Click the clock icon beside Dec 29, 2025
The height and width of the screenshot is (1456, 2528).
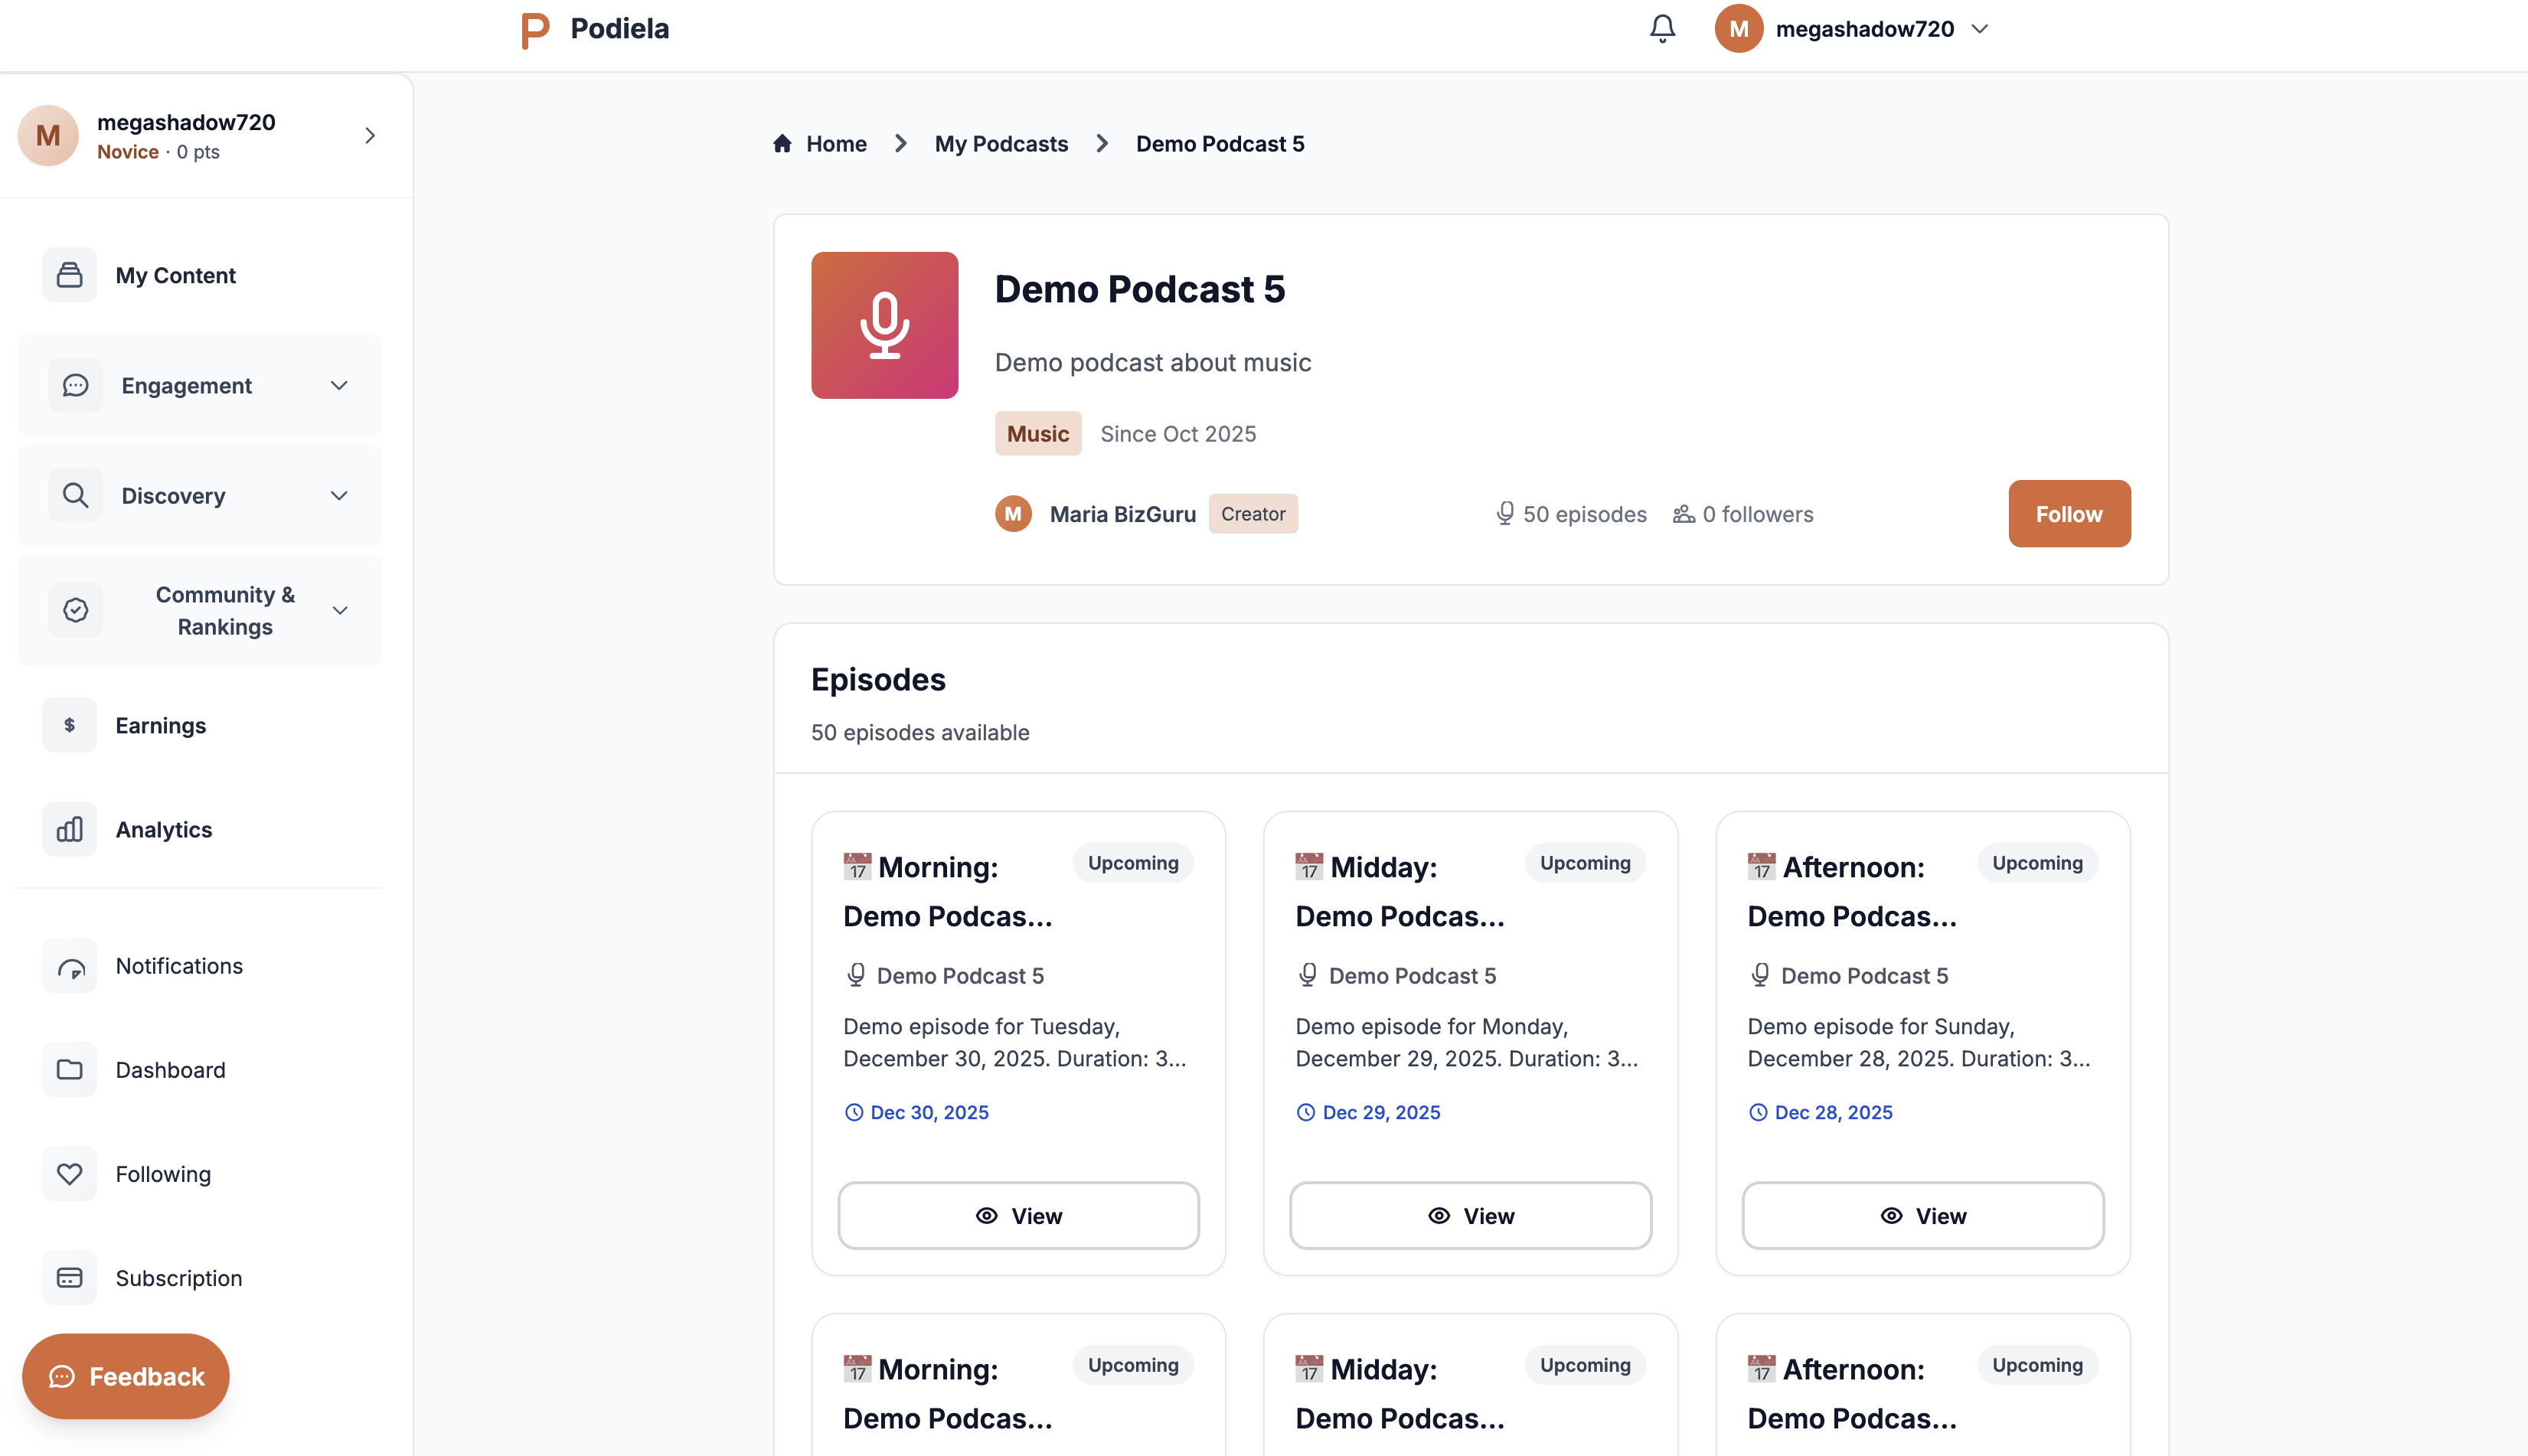pos(1305,1112)
